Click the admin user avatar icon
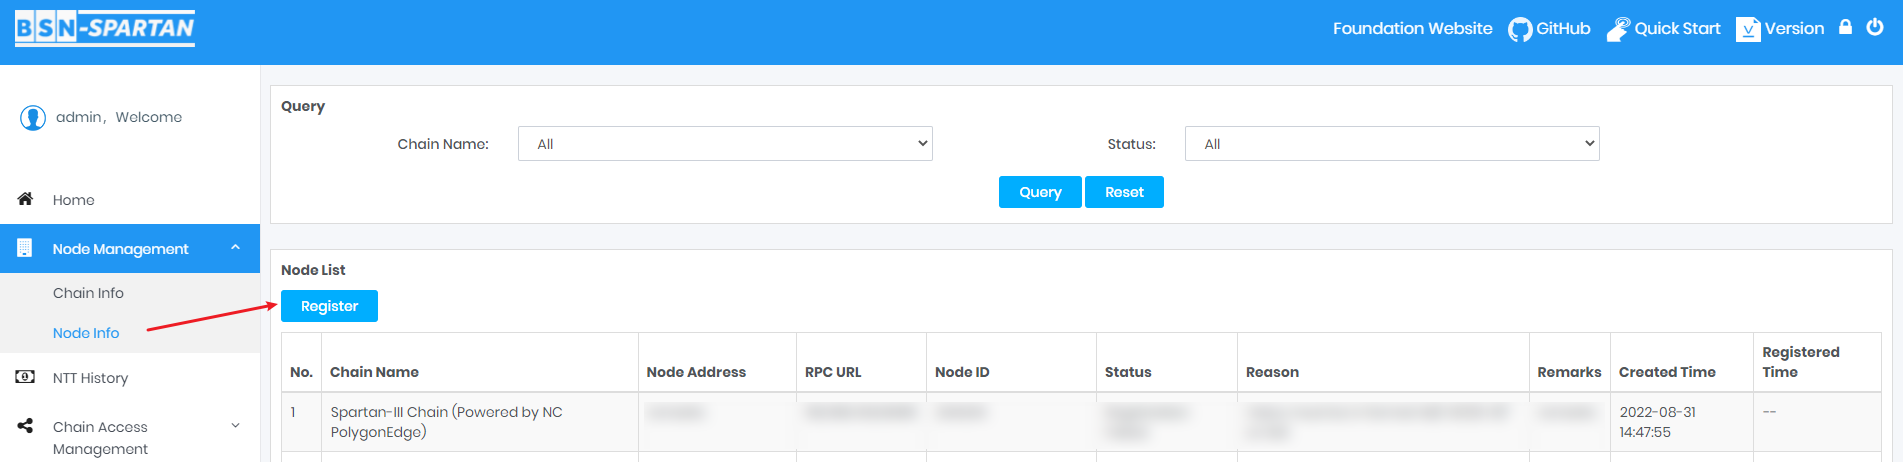This screenshot has width=1903, height=462. [33, 118]
